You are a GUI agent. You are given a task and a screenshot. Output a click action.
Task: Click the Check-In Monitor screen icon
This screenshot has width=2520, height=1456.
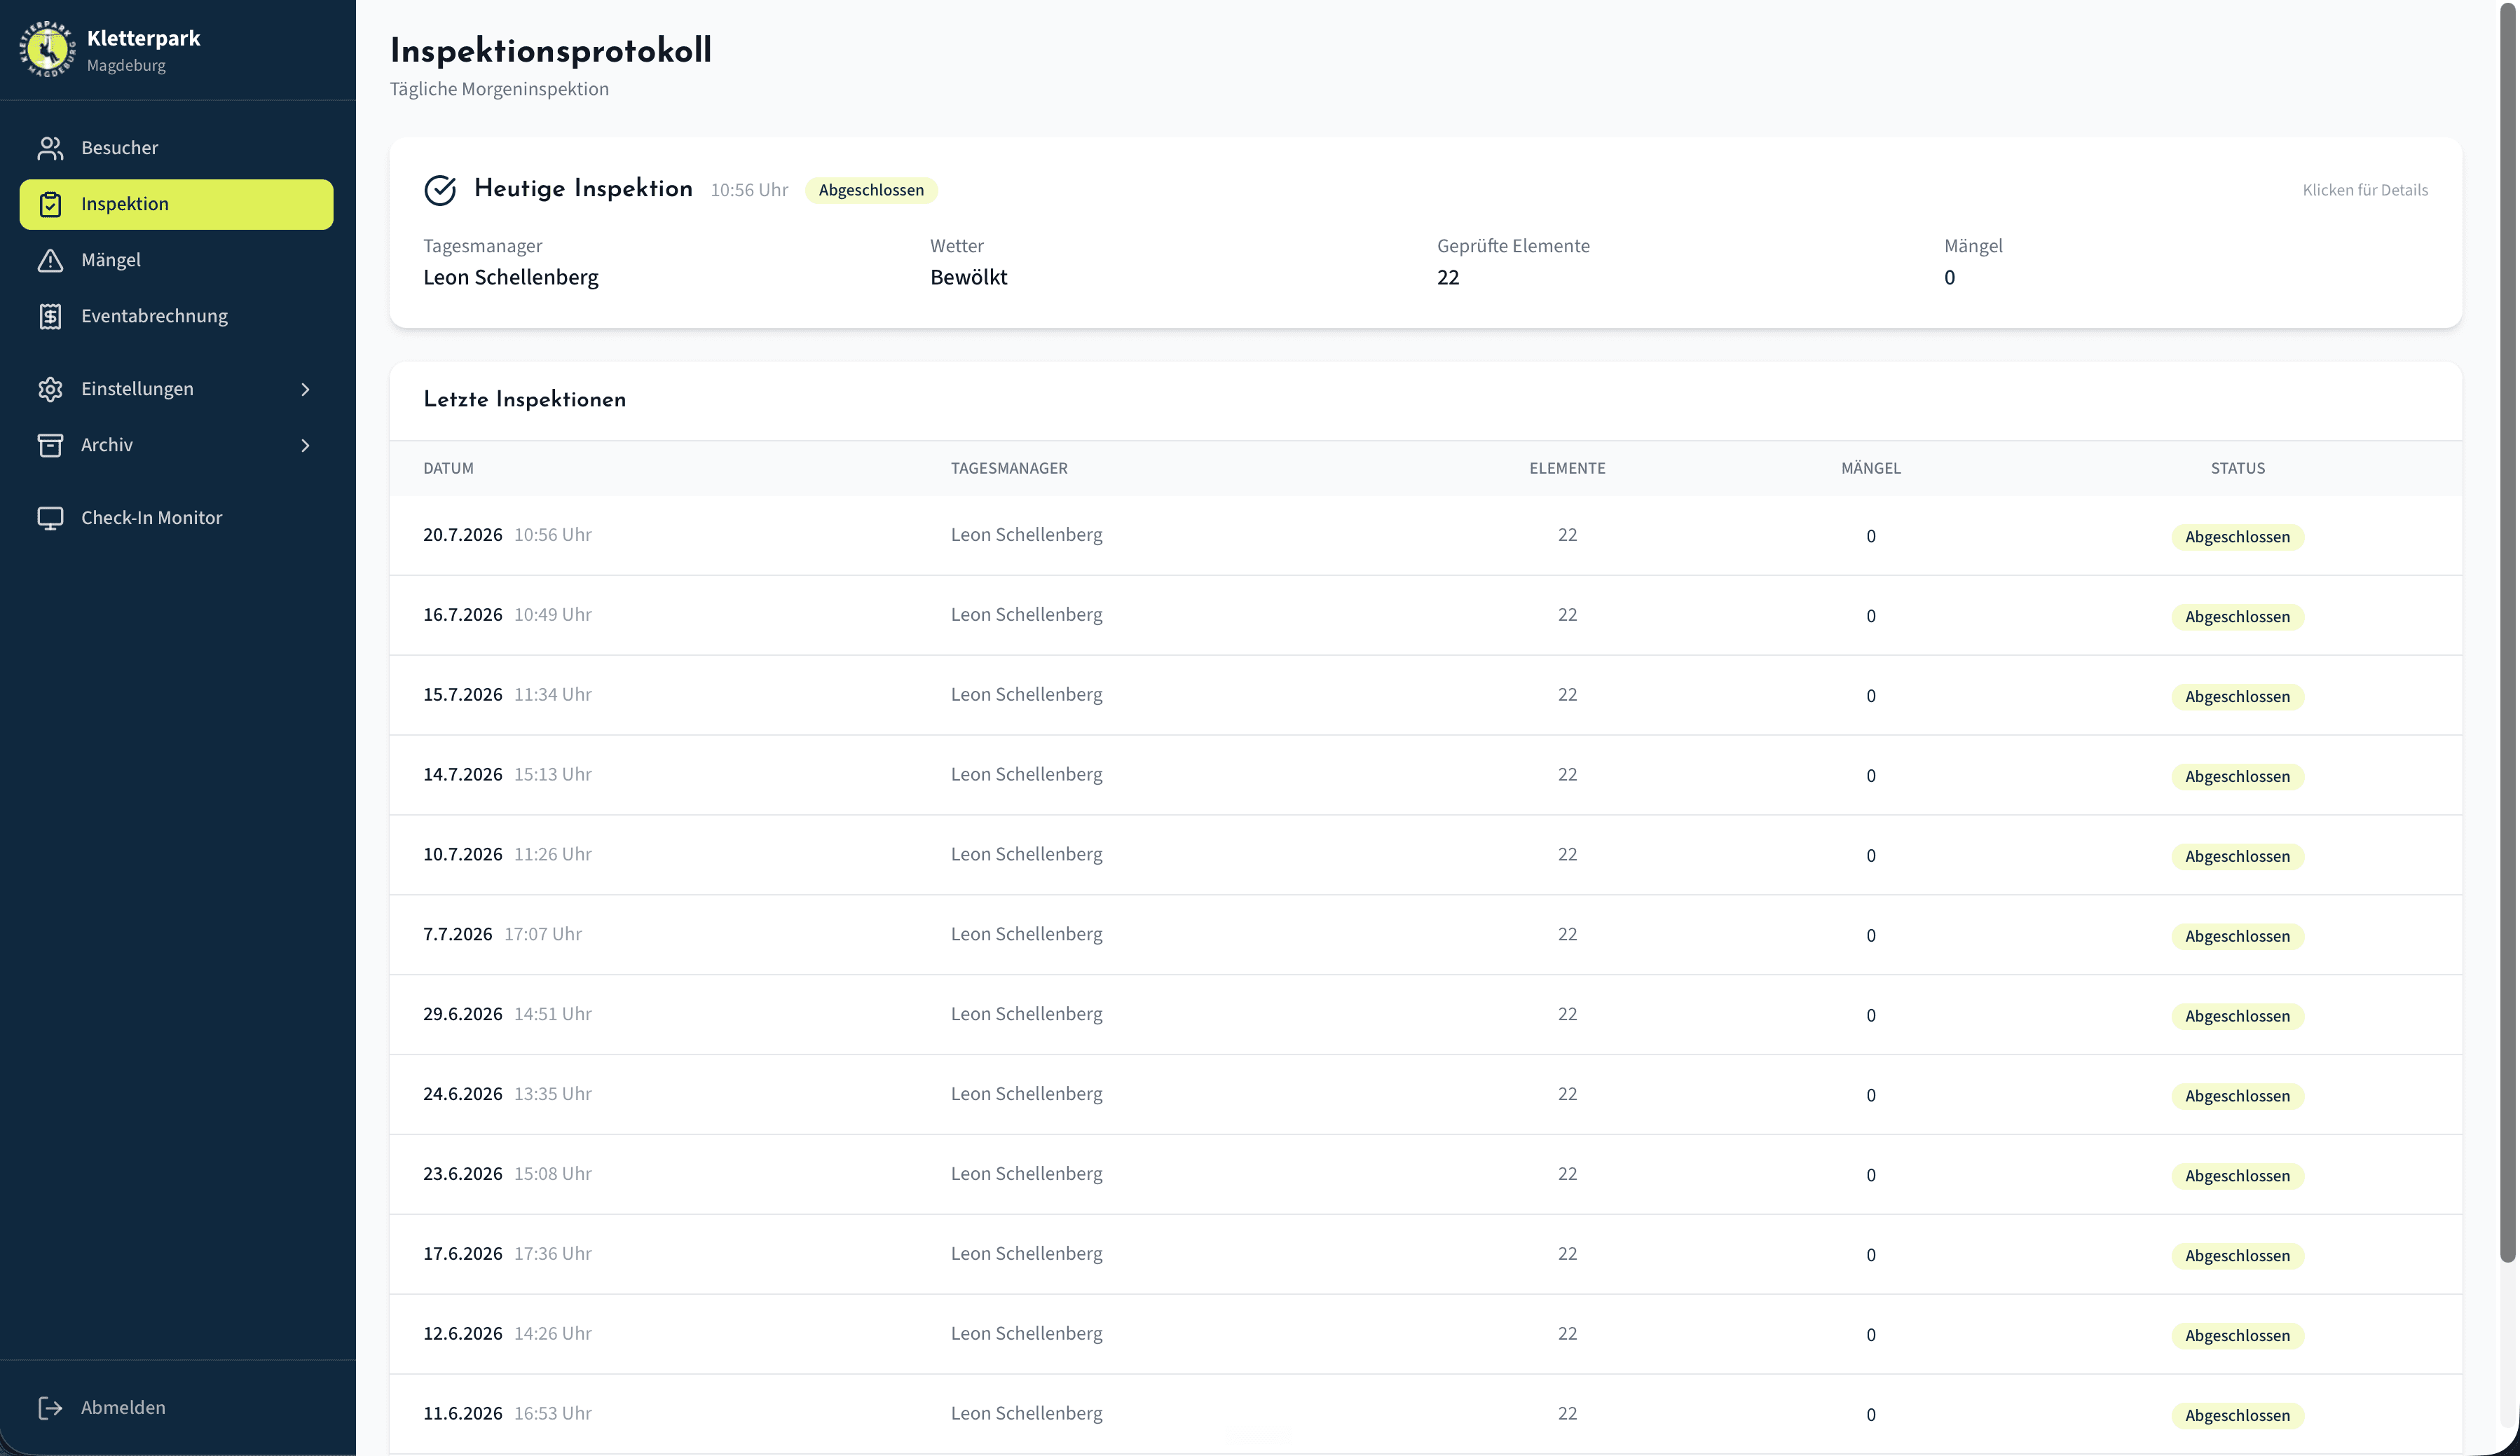(x=50, y=518)
